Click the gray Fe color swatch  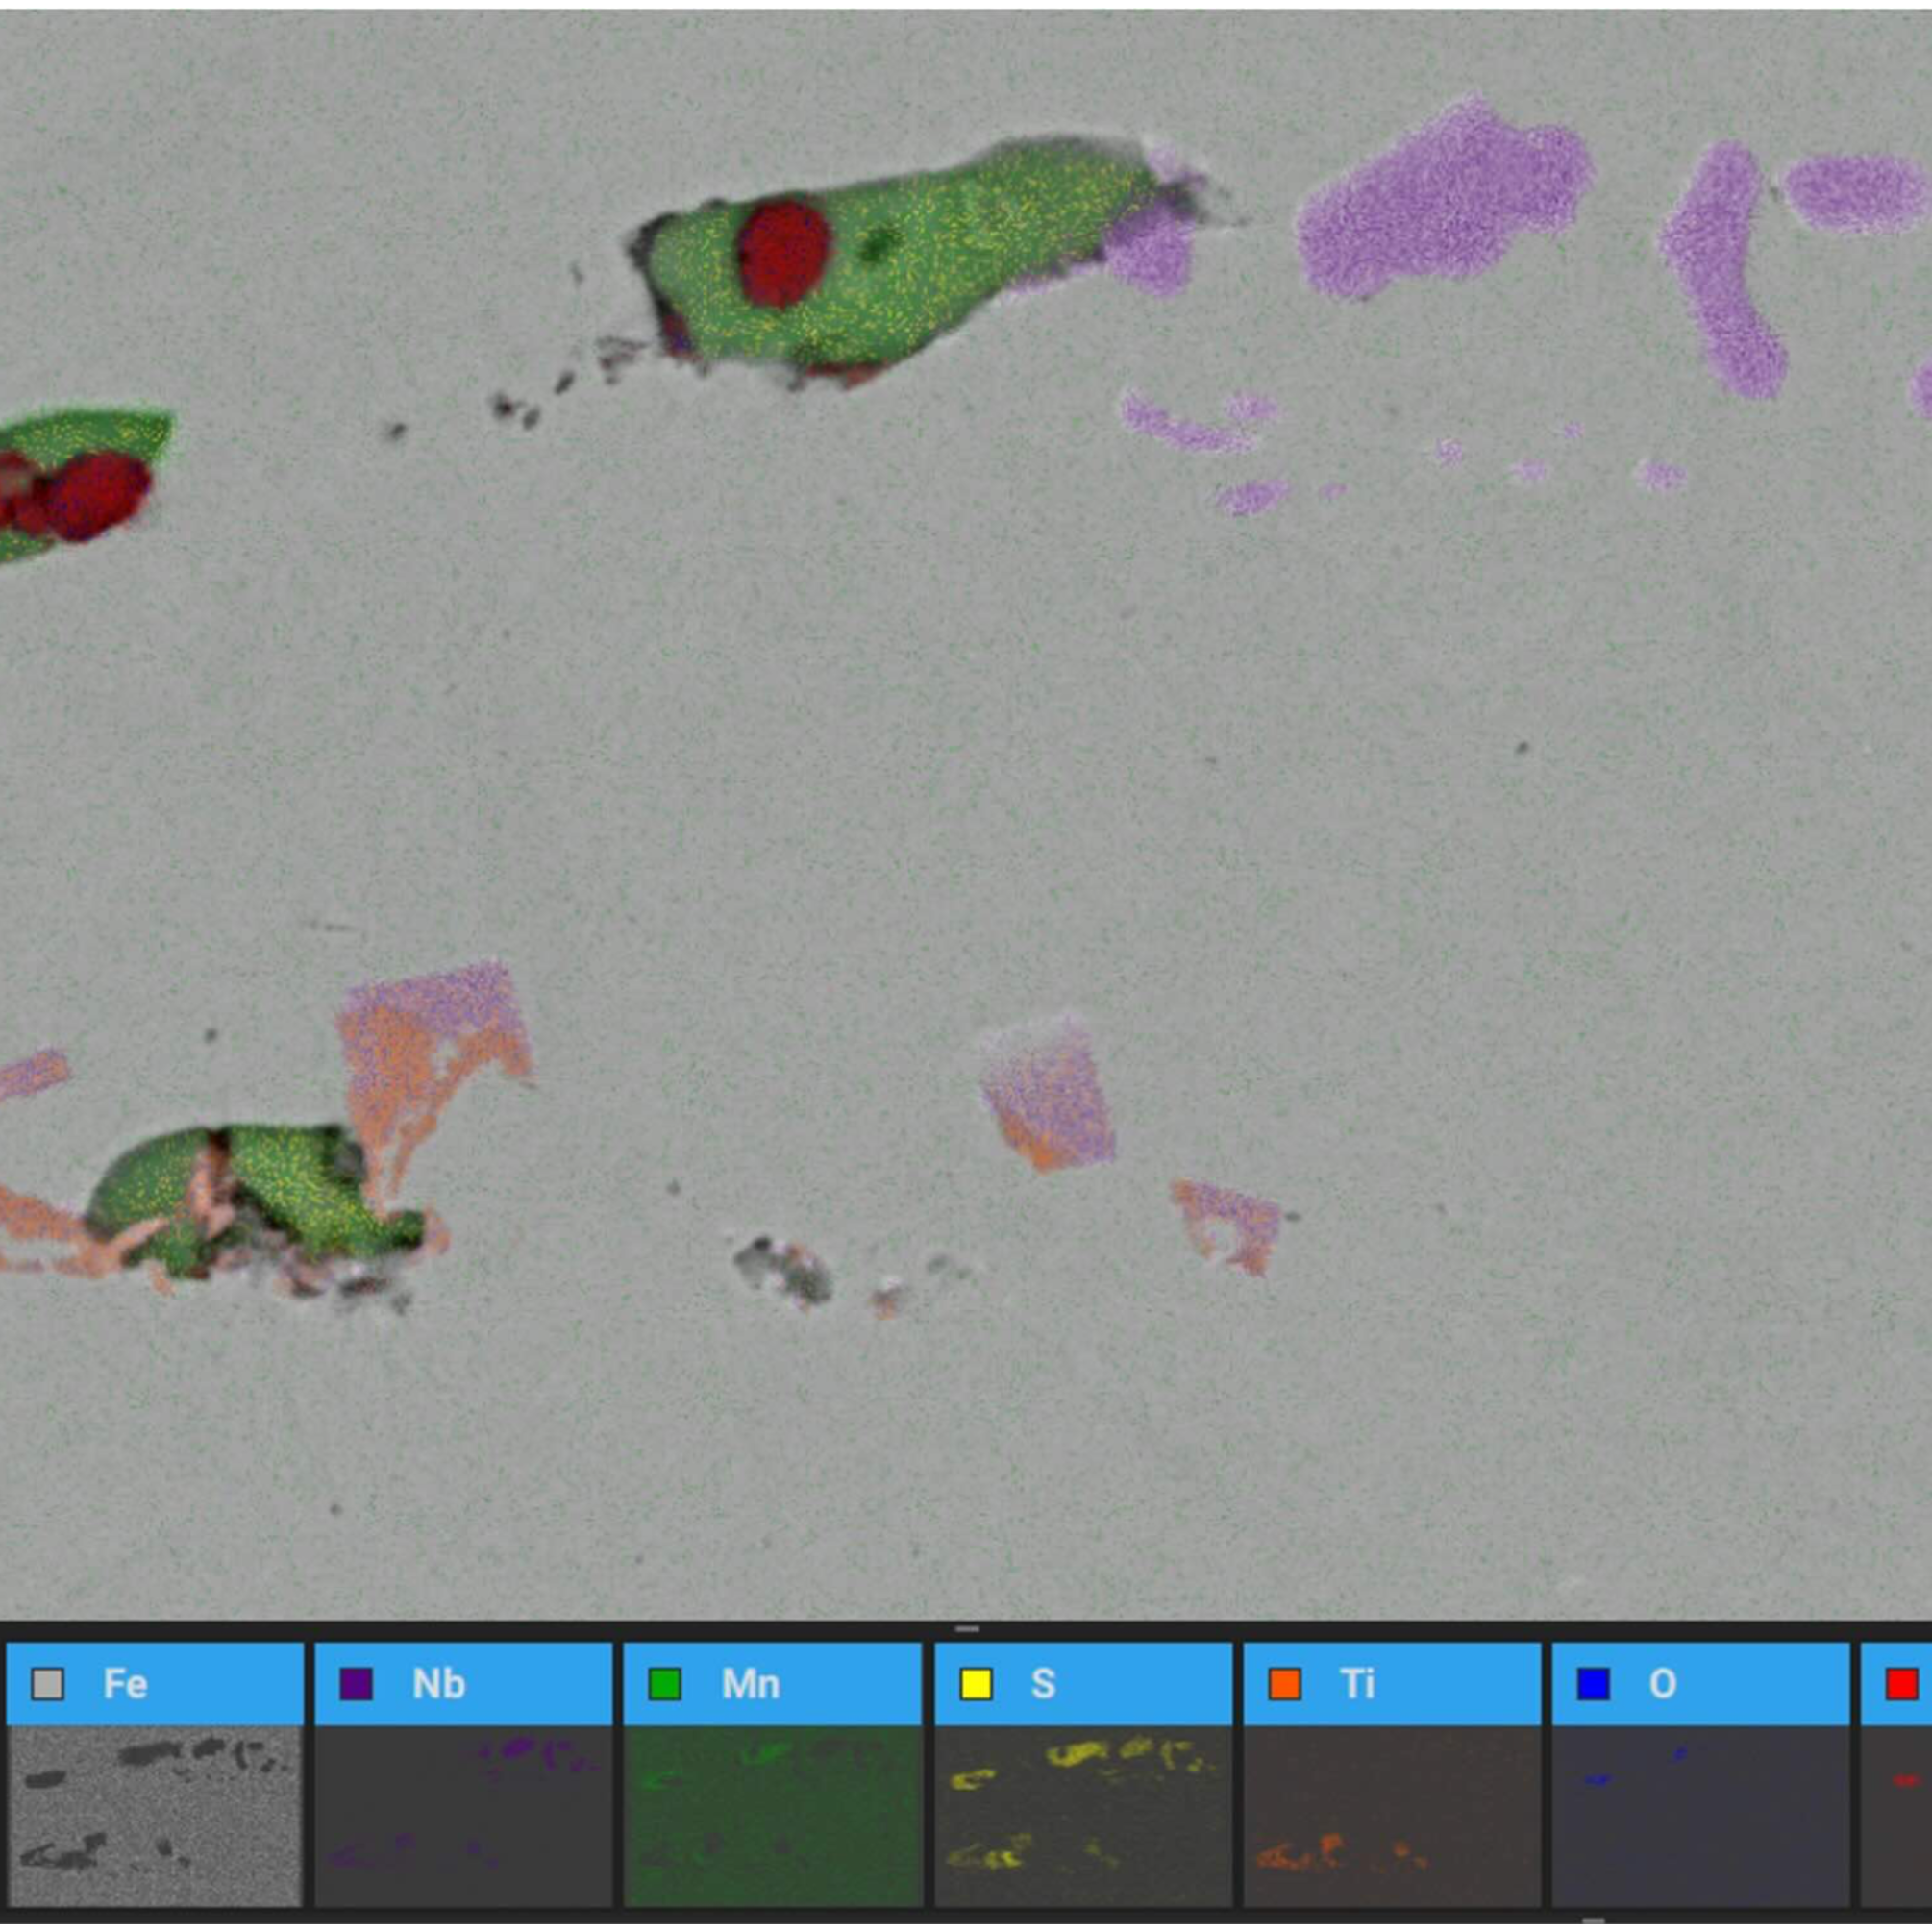pos(48,1684)
